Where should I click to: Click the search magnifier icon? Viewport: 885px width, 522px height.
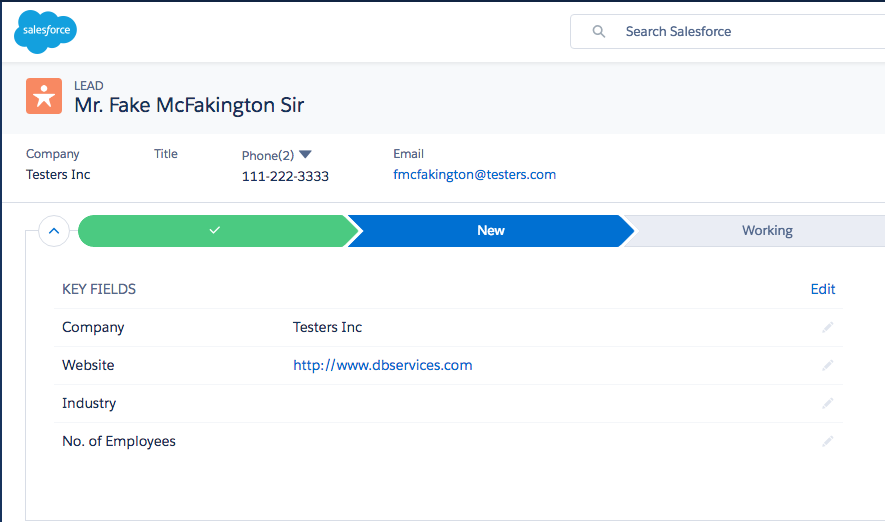(599, 32)
